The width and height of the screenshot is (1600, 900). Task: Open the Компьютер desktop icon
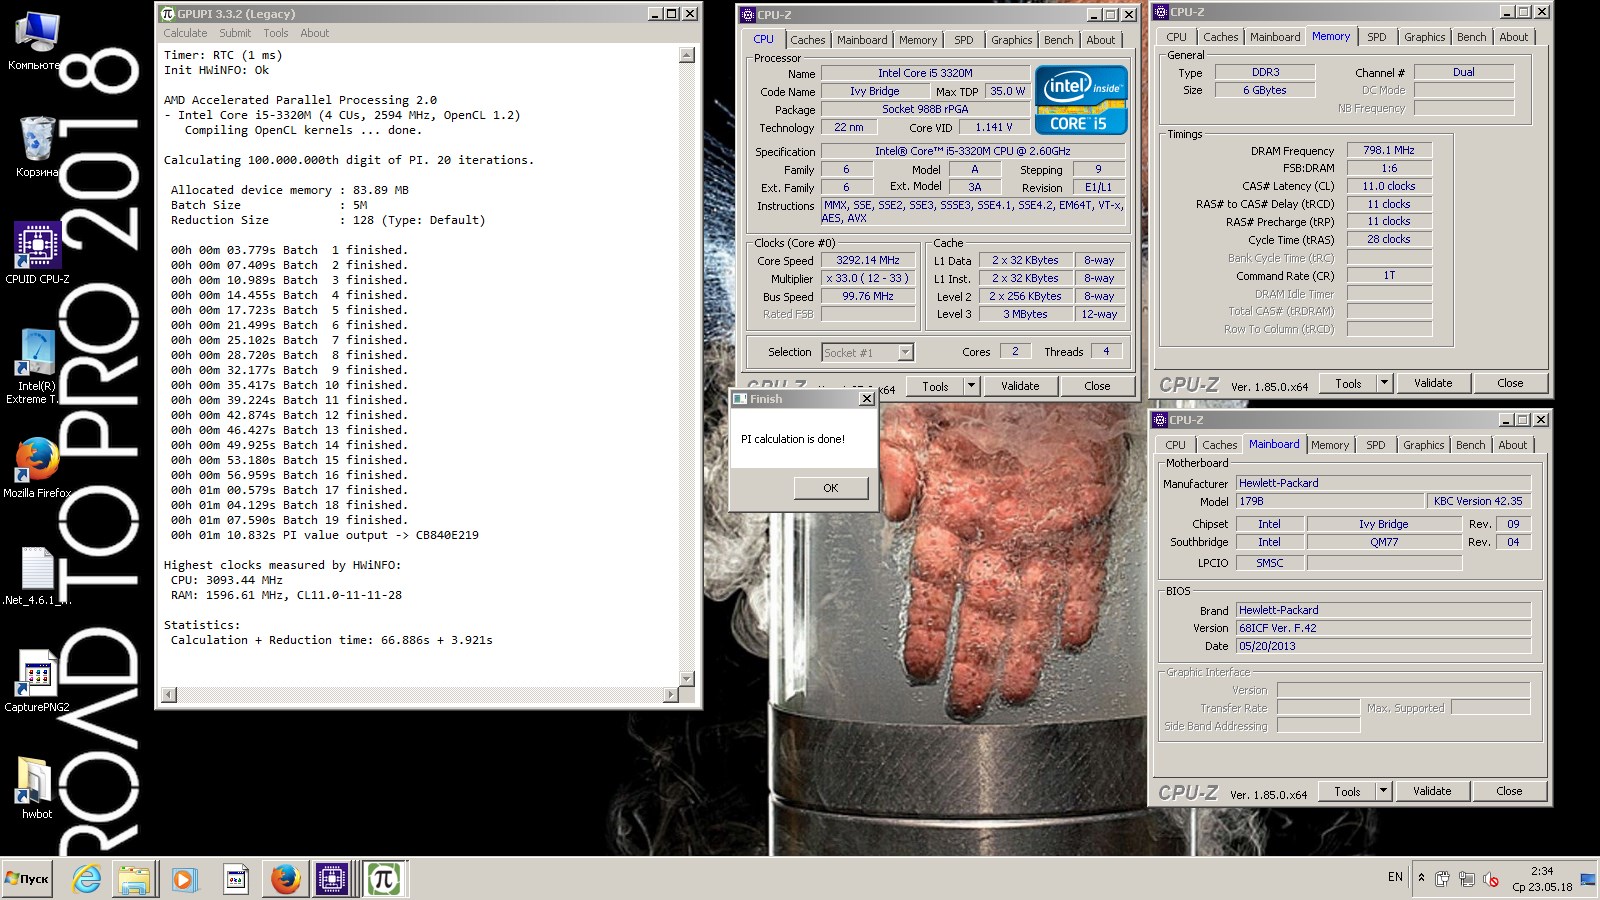coord(37,40)
